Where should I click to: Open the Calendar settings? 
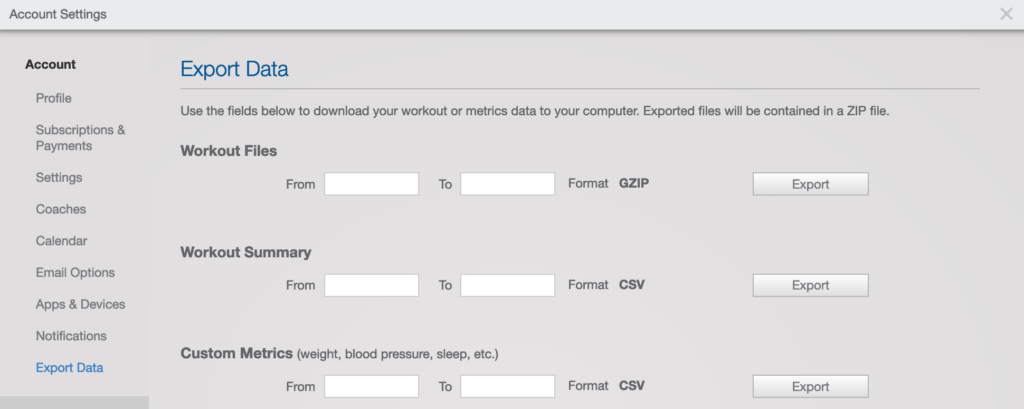click(61, 241)
